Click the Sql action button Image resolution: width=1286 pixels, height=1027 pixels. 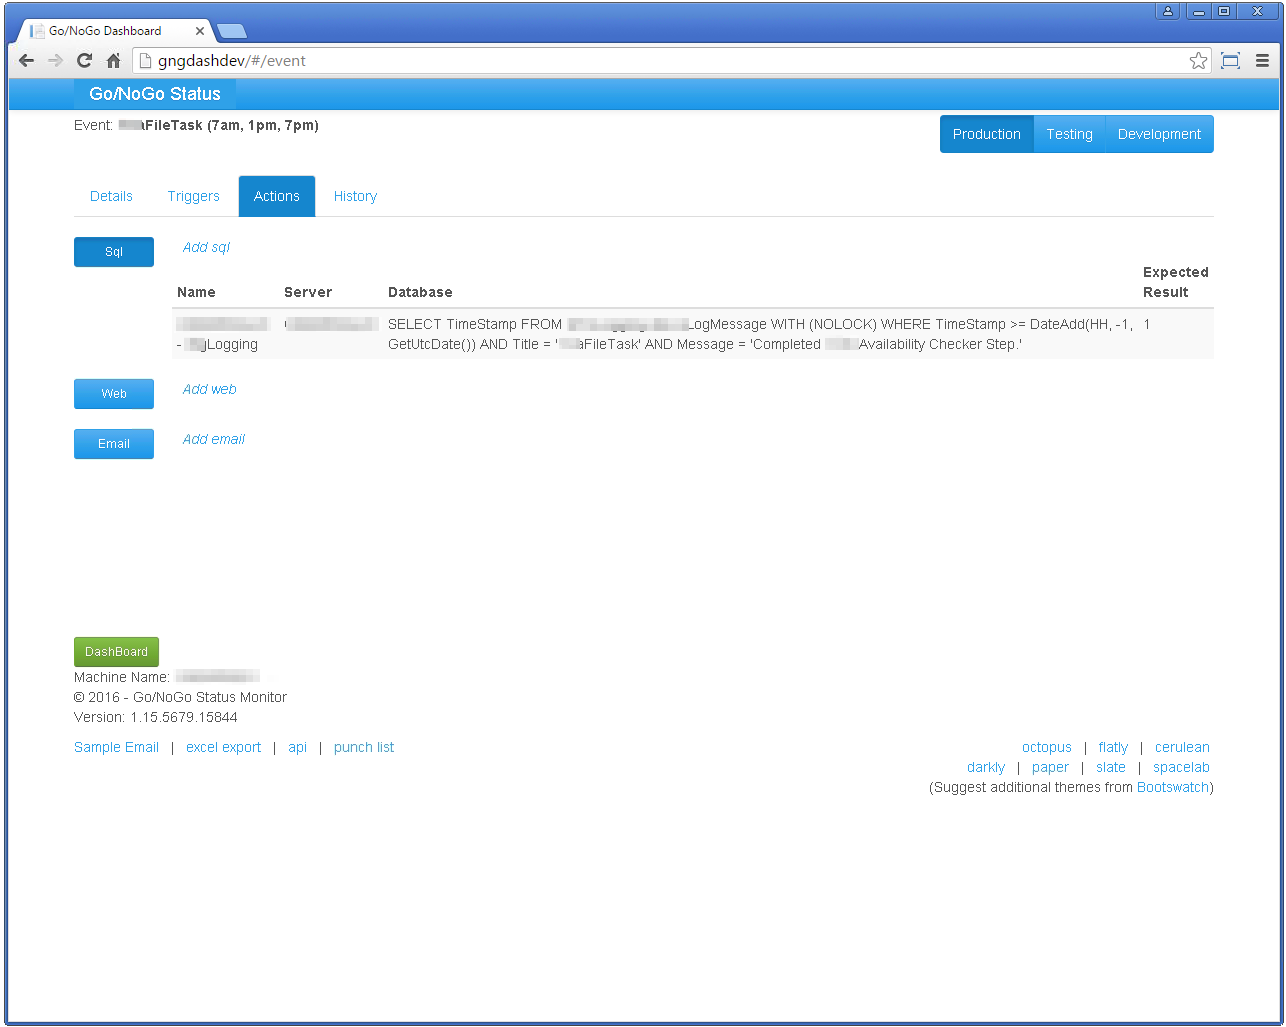(x=114, y=252)
